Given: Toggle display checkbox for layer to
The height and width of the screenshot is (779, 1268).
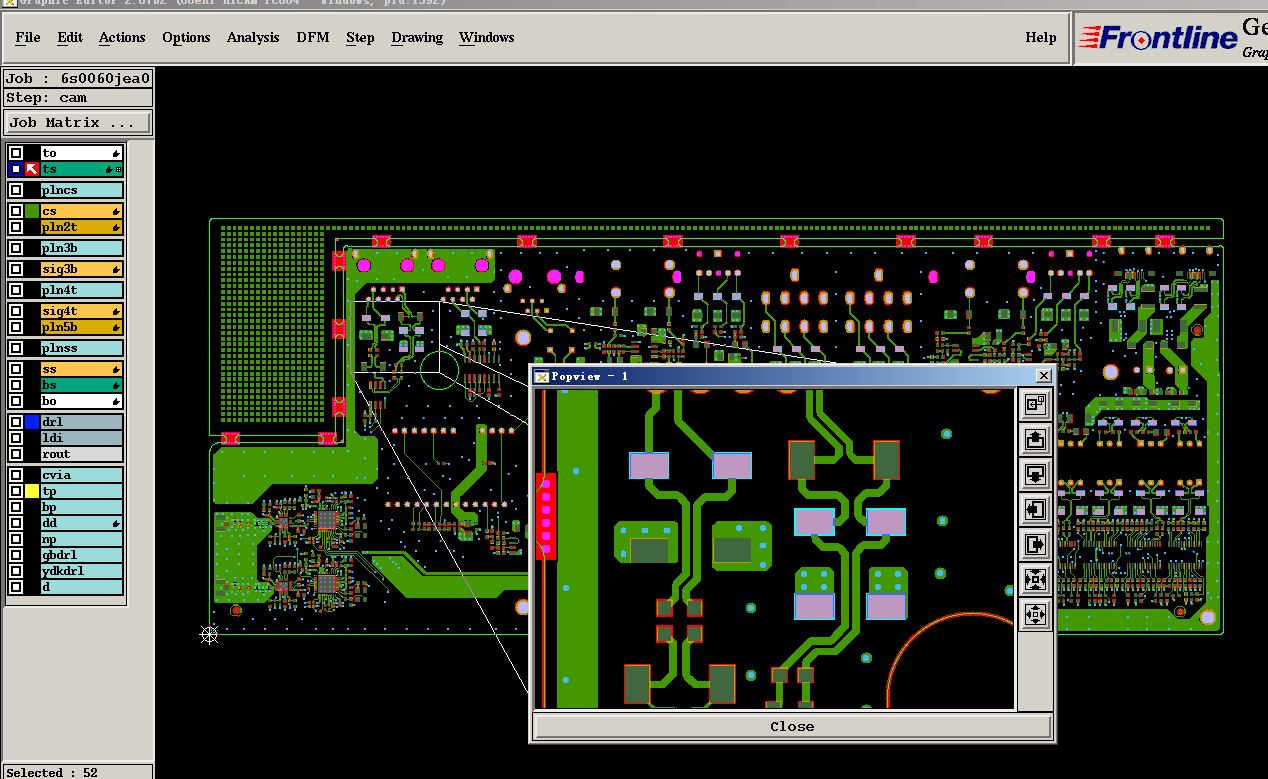Looking at the screenshot, I should [16, 153].
